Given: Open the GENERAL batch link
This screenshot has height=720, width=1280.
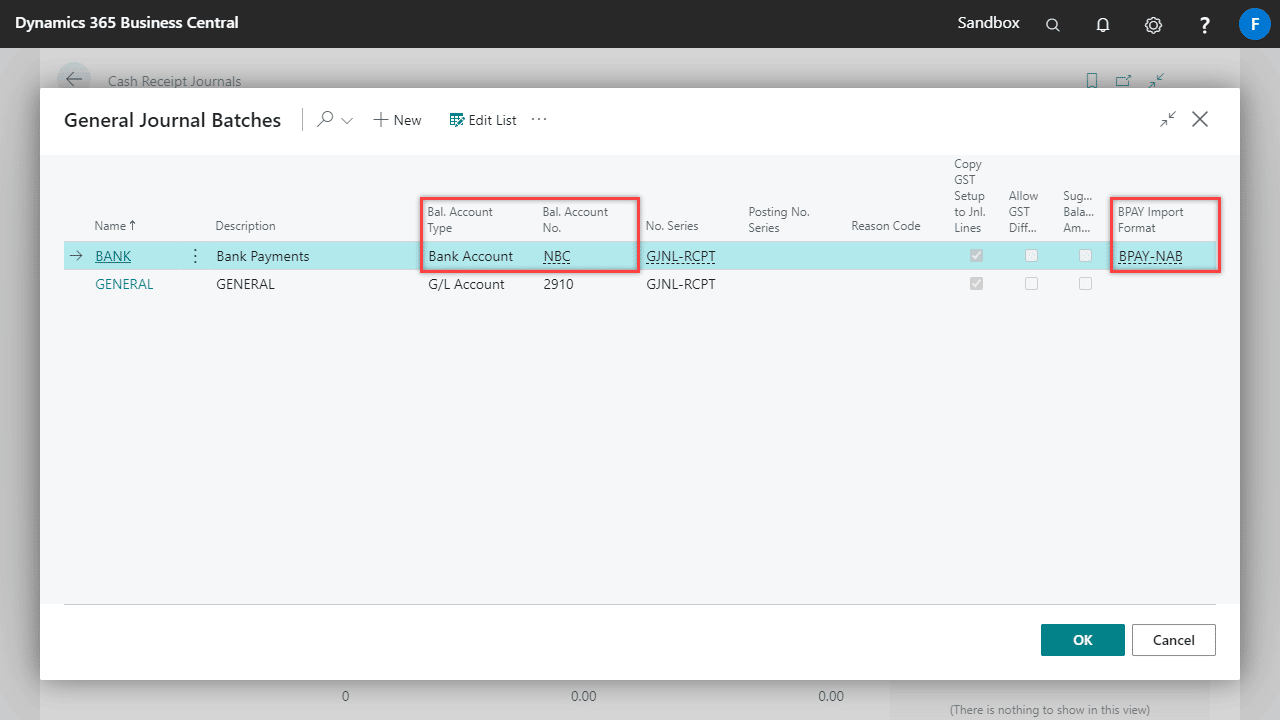Looking at the screenshot, I should 124,284.
